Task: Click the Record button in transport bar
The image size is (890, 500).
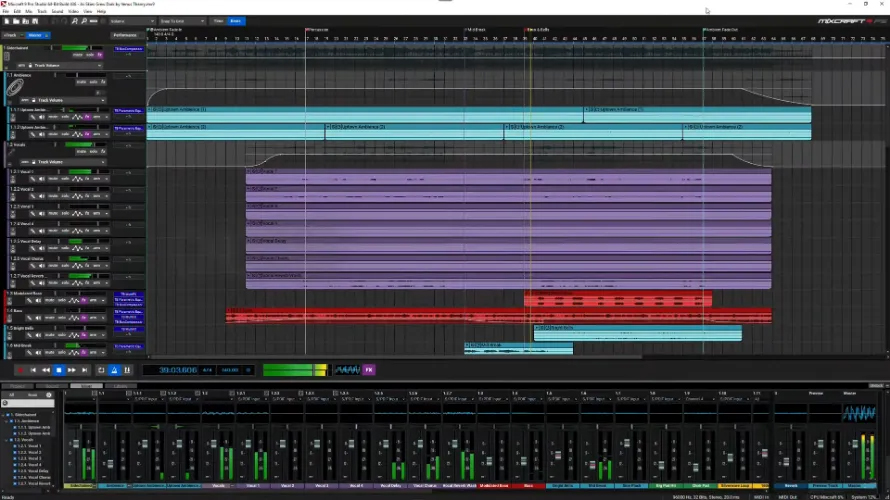Action: point(20,370)
